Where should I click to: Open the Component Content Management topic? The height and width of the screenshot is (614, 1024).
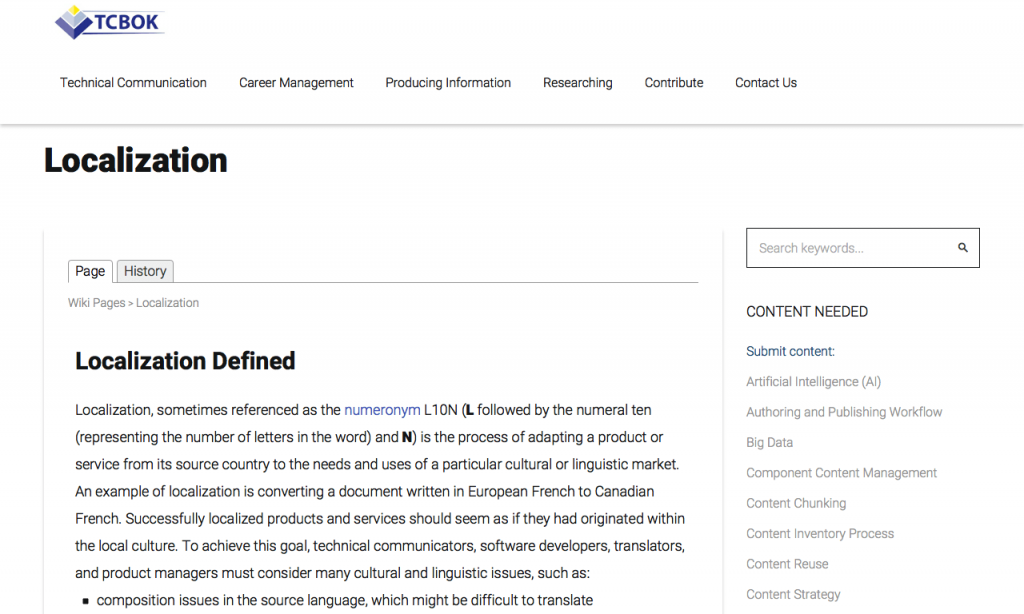click(x=841, y=472)
